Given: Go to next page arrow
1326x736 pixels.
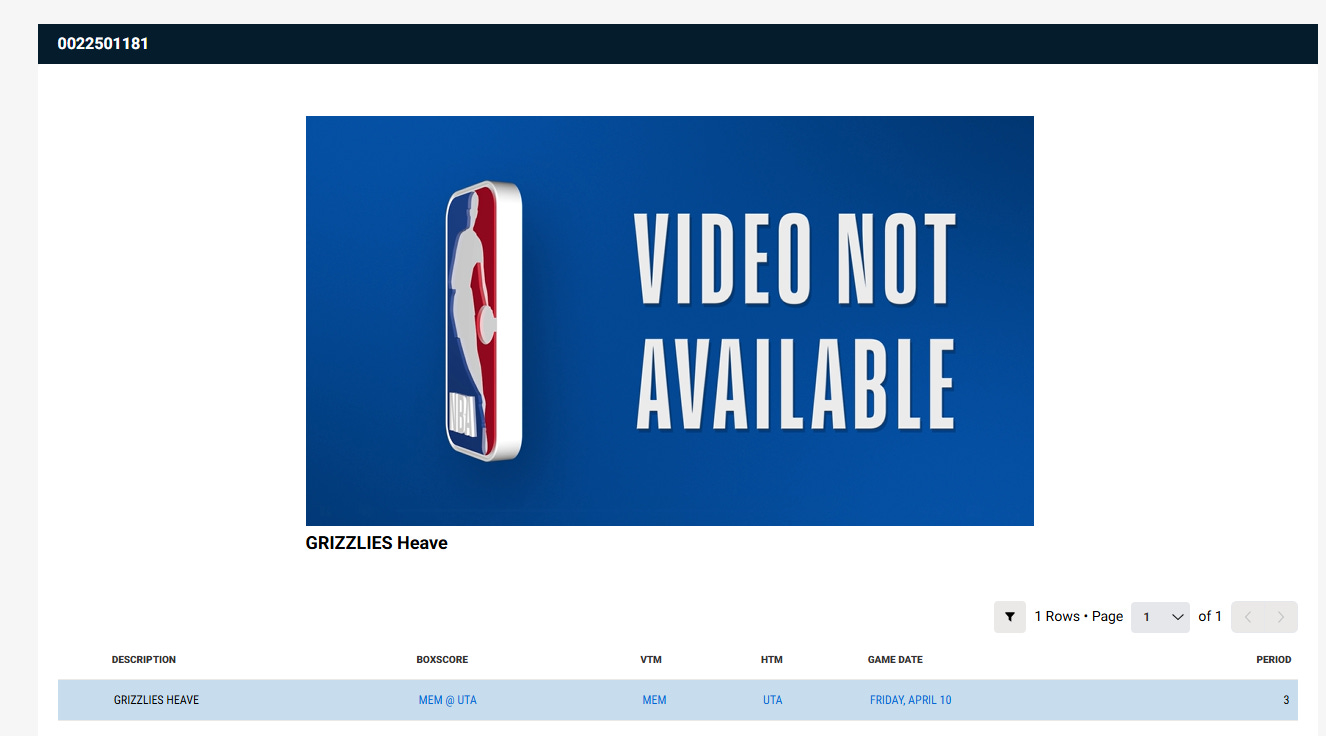Looking at the screenshot, I should click(x=1281, y=617).
